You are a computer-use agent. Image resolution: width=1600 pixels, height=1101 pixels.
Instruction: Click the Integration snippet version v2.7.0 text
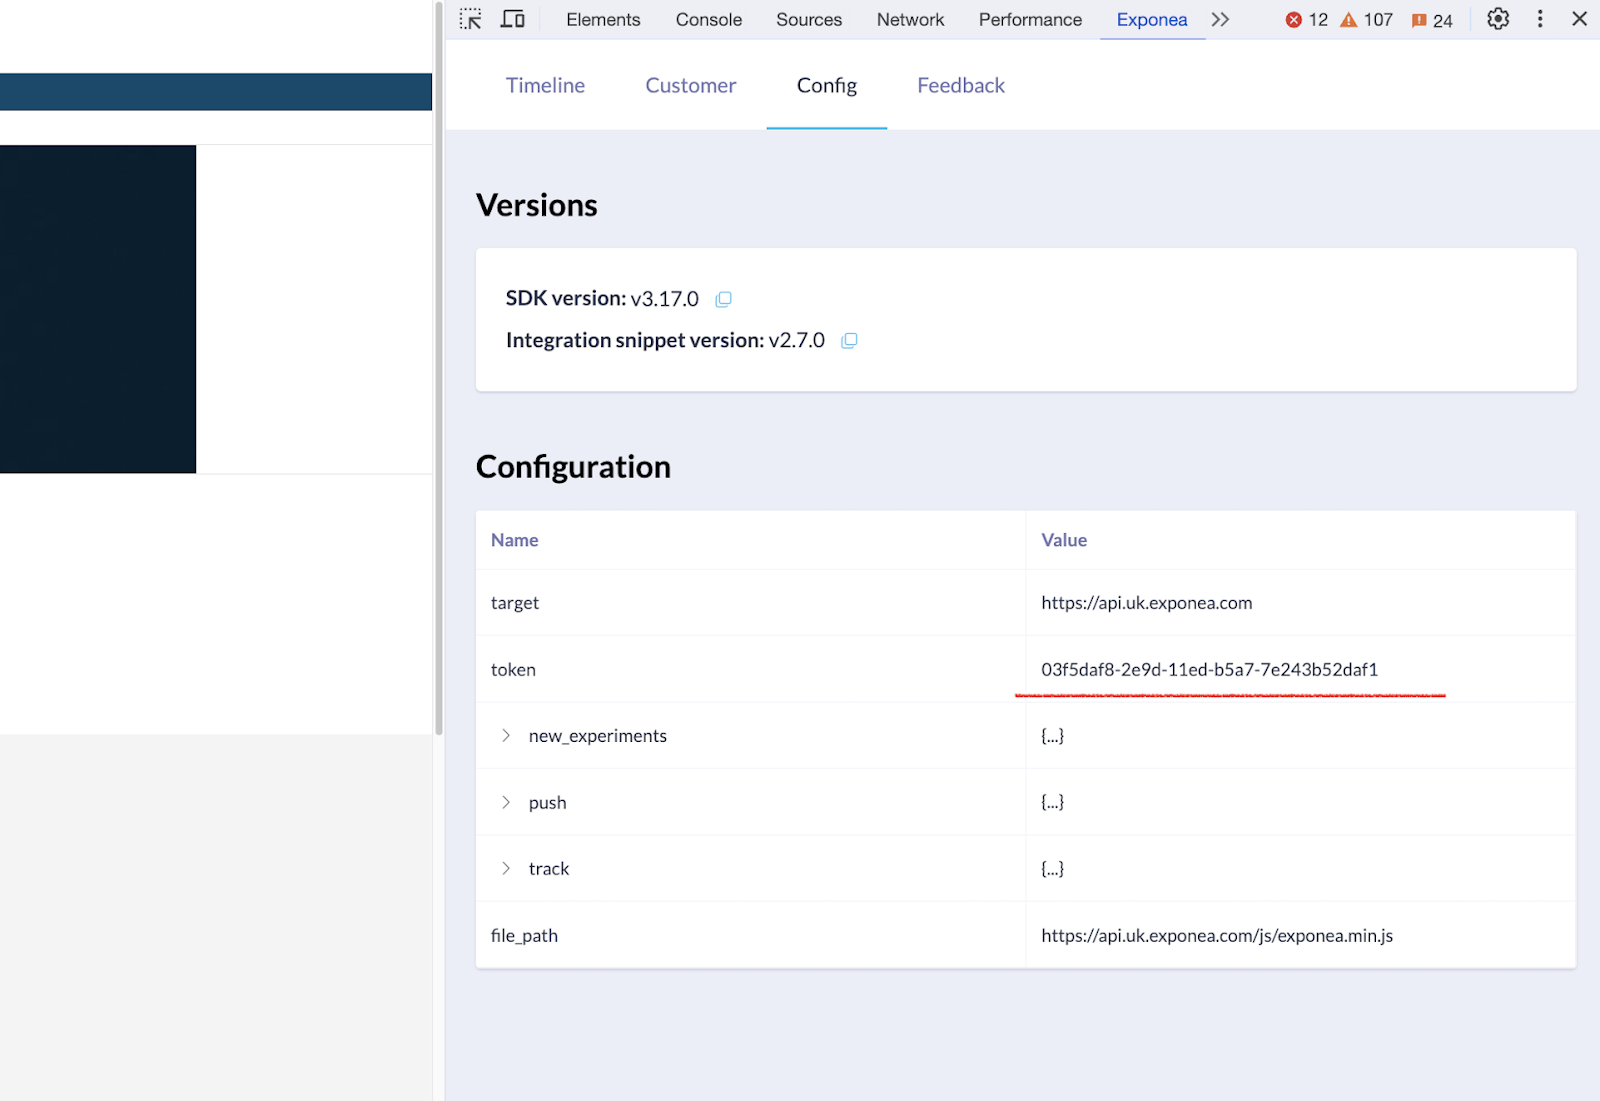665,341
